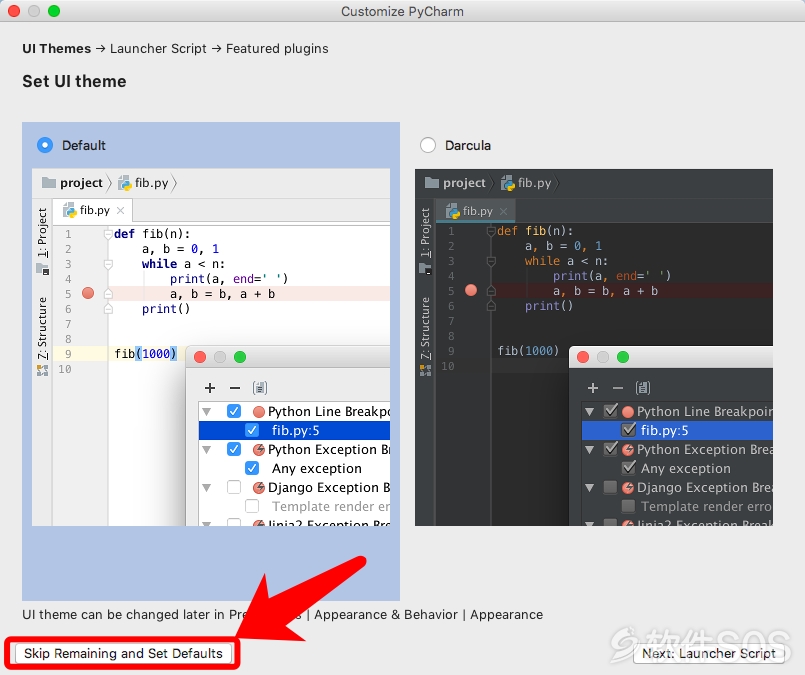Uncheck Python Exception checkbox in Default preview
805x675 pixels.
[x=234, y=449]
